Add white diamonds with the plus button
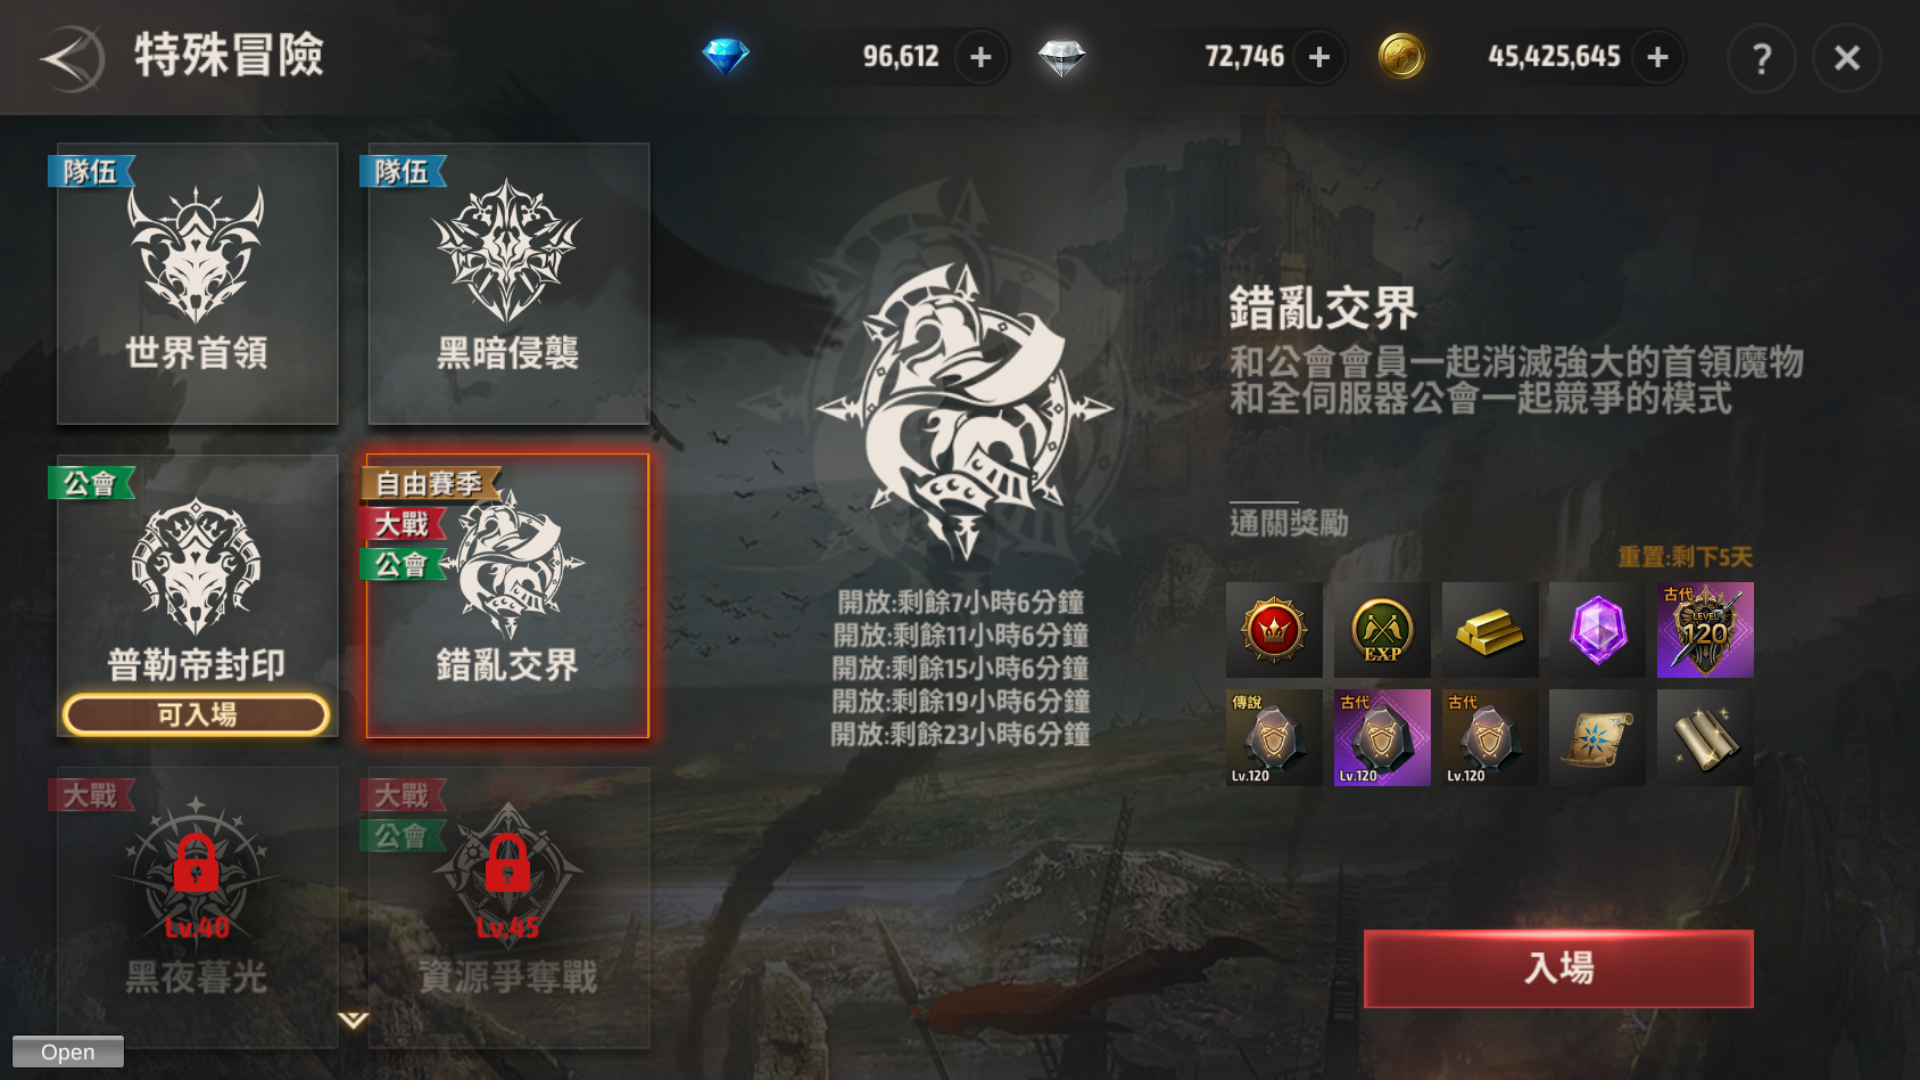Viewport: 1920px width, 1080px height. pos(1319,57)
